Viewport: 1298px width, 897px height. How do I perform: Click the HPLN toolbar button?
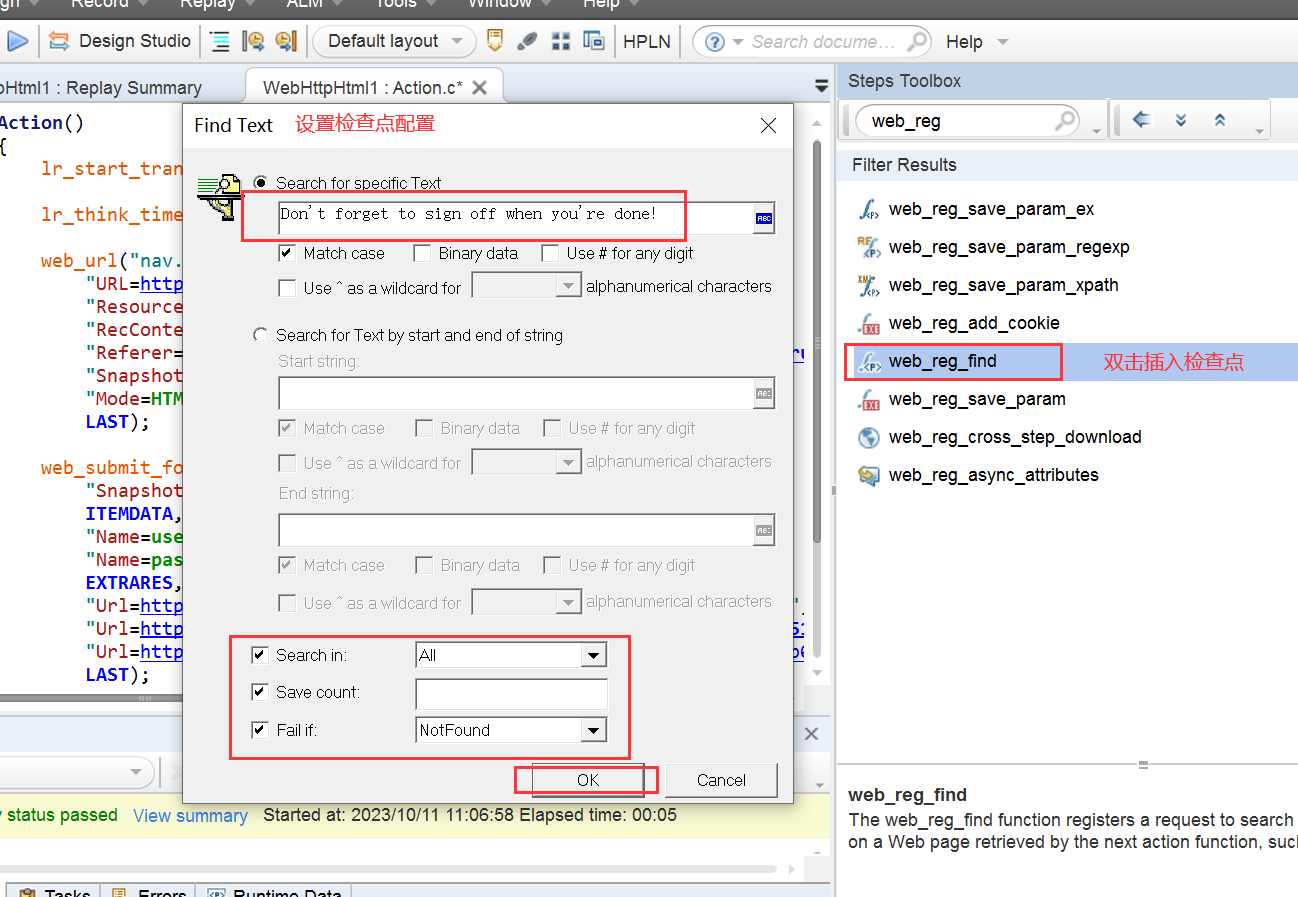(x=647, y=41)
